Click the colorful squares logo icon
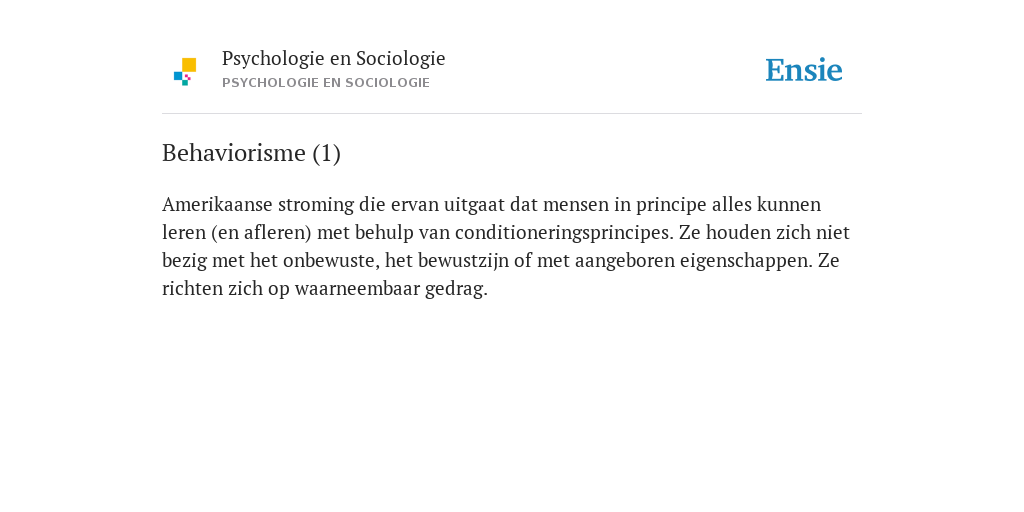The image size is (1024, 512). pos(185,72)
